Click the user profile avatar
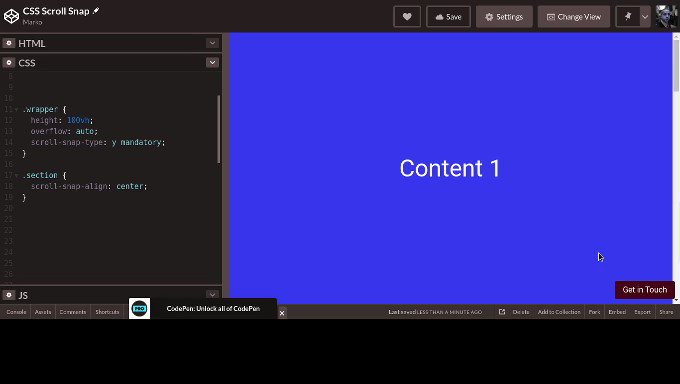680x384 pixels. click(x=667, y=17)
